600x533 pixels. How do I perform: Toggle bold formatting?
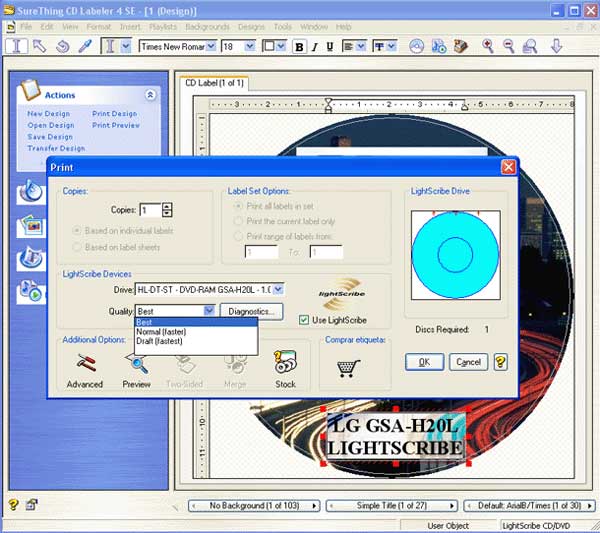(300, 47)
